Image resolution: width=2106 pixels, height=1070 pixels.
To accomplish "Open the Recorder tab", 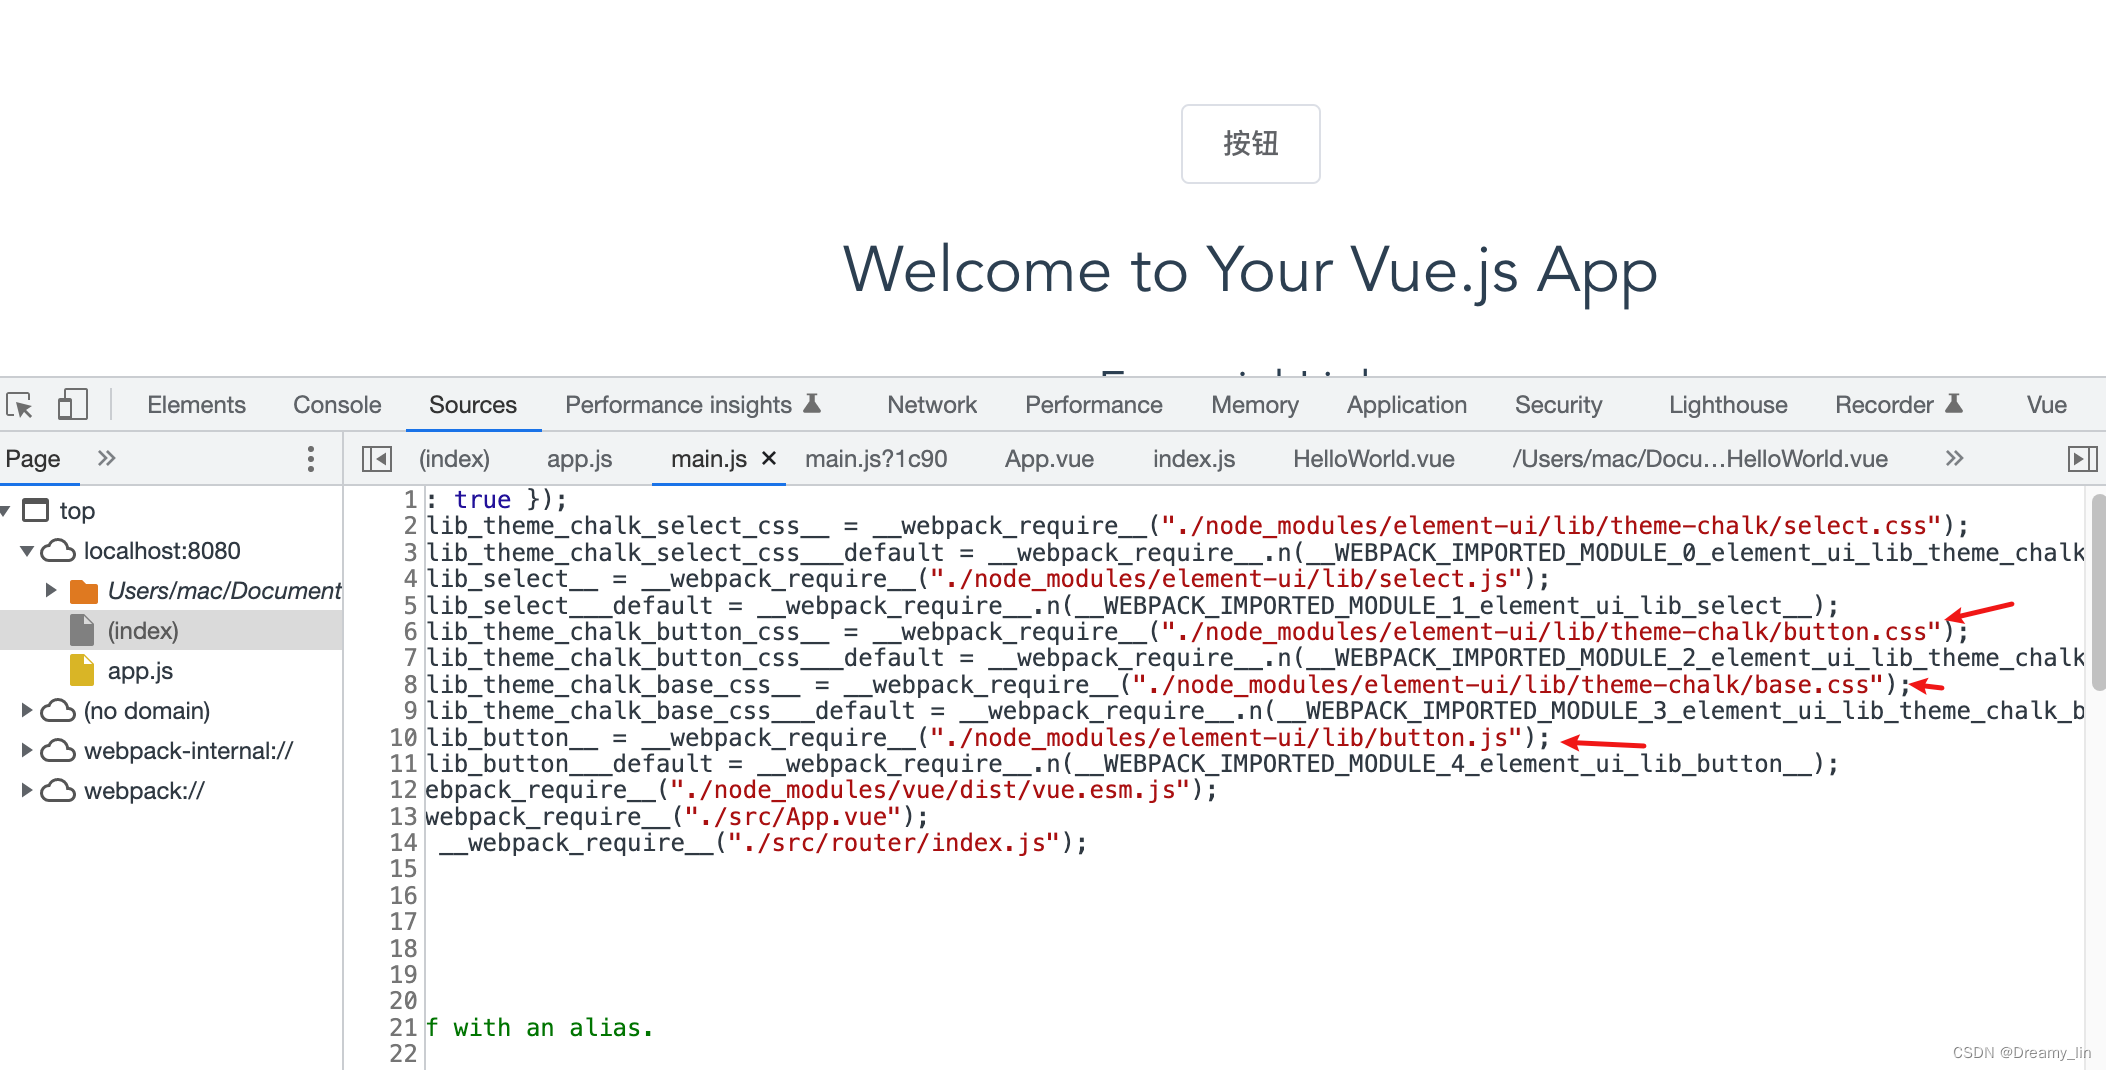I will tap(1899, 405).
